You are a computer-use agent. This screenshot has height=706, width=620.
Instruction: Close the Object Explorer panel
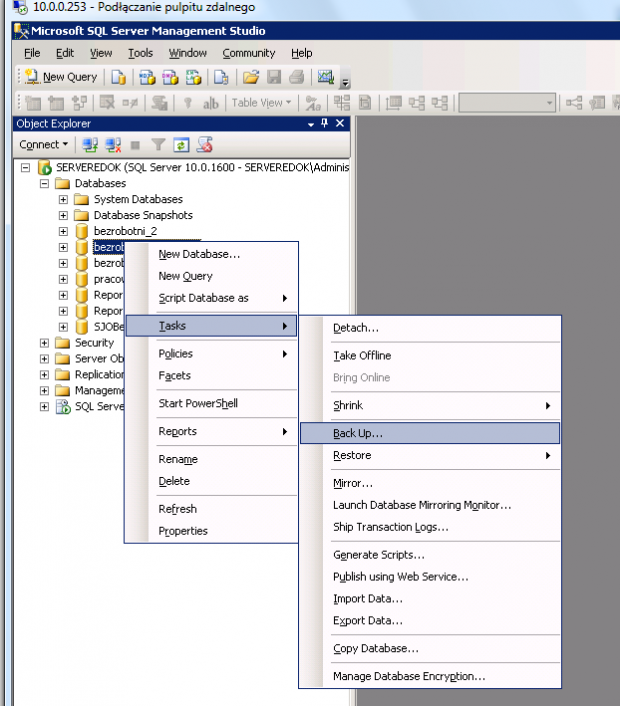(340, 123)
